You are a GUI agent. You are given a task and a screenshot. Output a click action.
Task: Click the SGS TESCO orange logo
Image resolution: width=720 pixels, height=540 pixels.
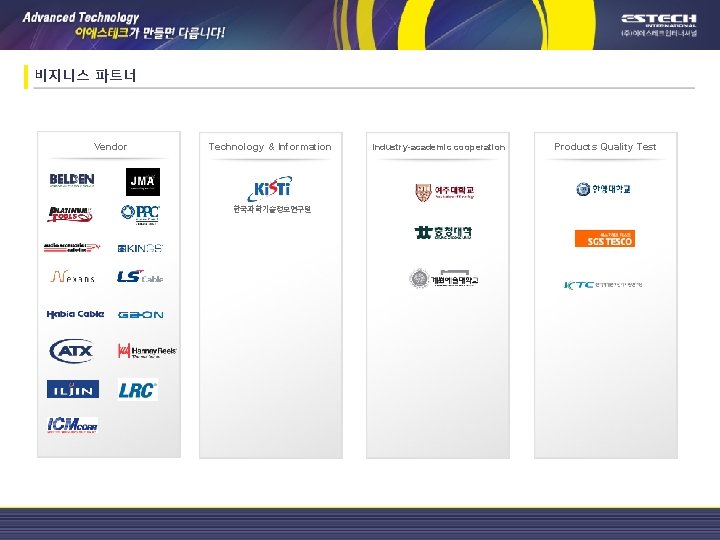click(605, 239)
